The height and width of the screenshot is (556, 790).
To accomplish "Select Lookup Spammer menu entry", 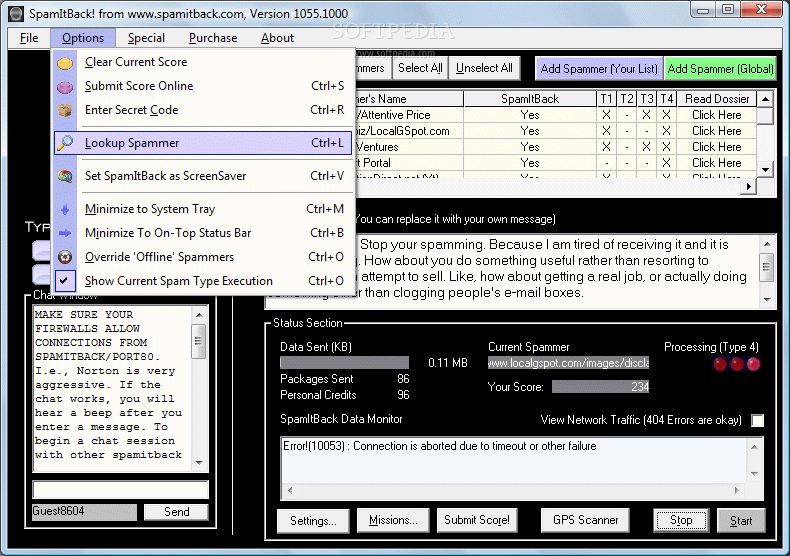I will pos(204,143).
